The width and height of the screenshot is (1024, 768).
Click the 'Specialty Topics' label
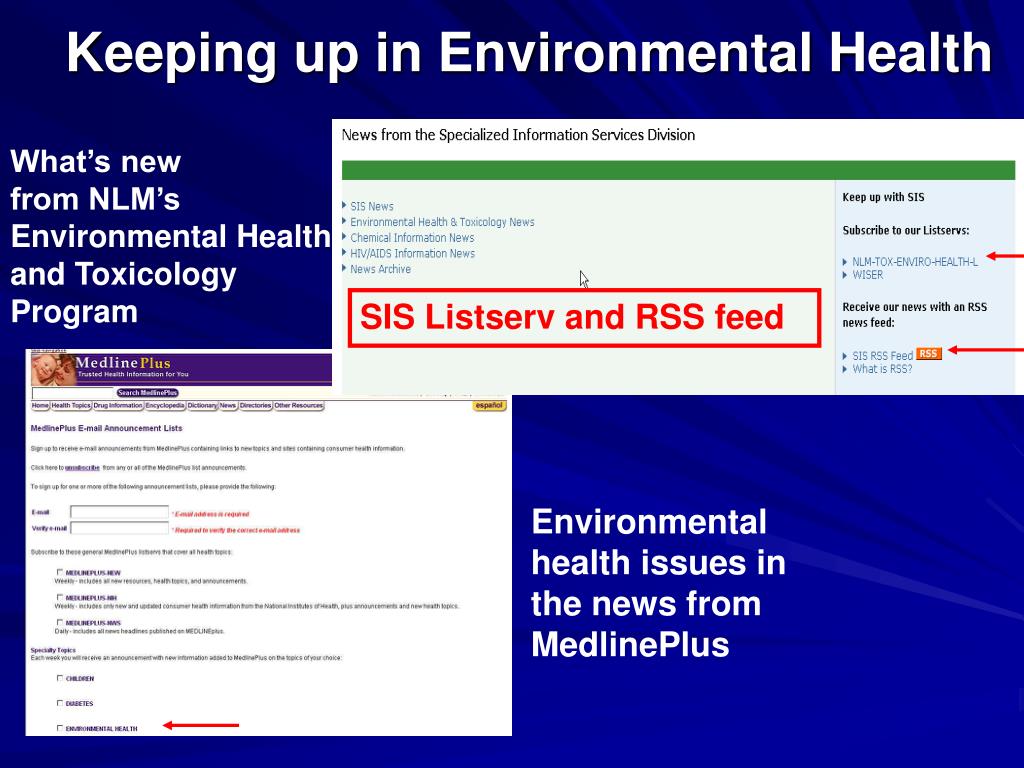(x=53, y=650)
